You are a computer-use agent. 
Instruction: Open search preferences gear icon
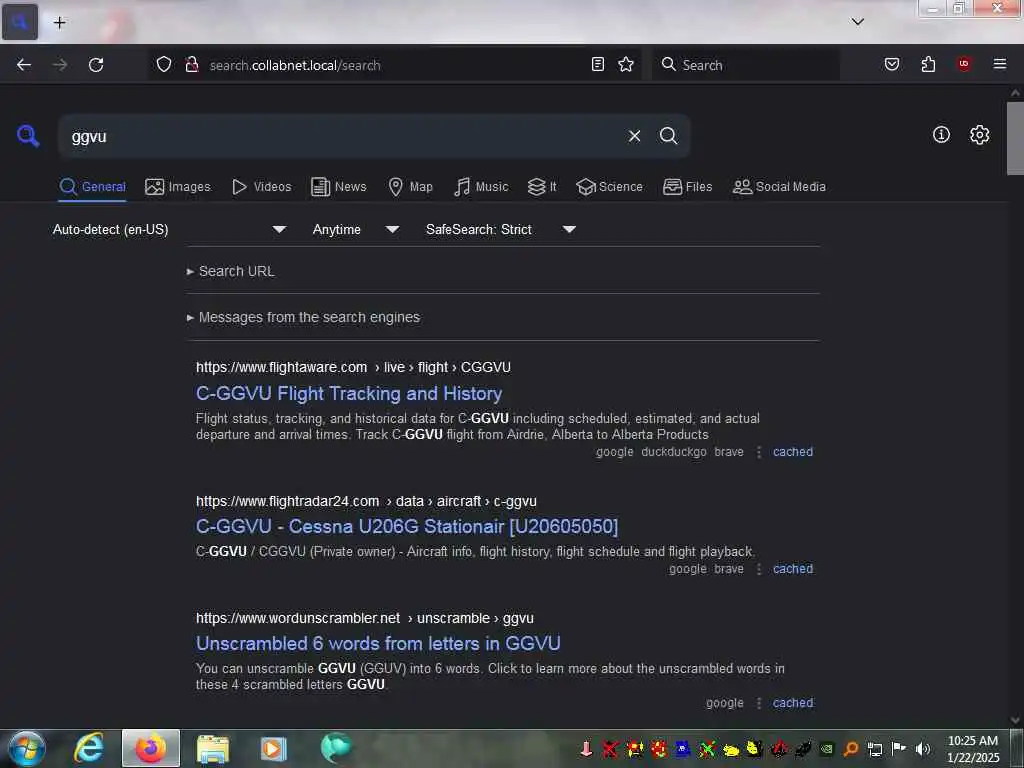(979, 135)
